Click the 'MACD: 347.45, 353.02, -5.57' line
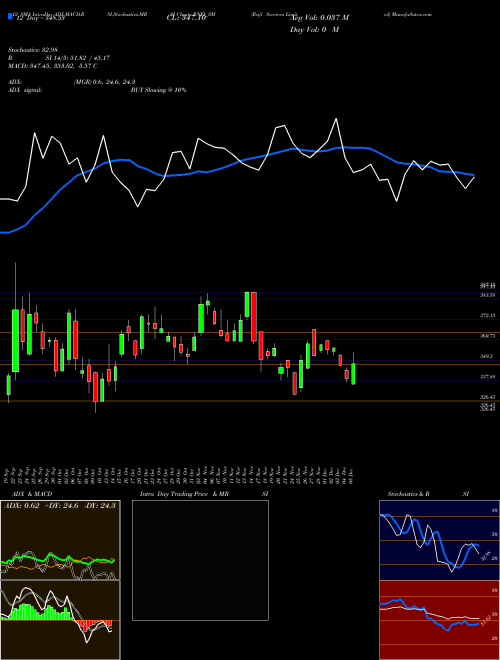Screen dimensions: 500x660 (53, 66)
